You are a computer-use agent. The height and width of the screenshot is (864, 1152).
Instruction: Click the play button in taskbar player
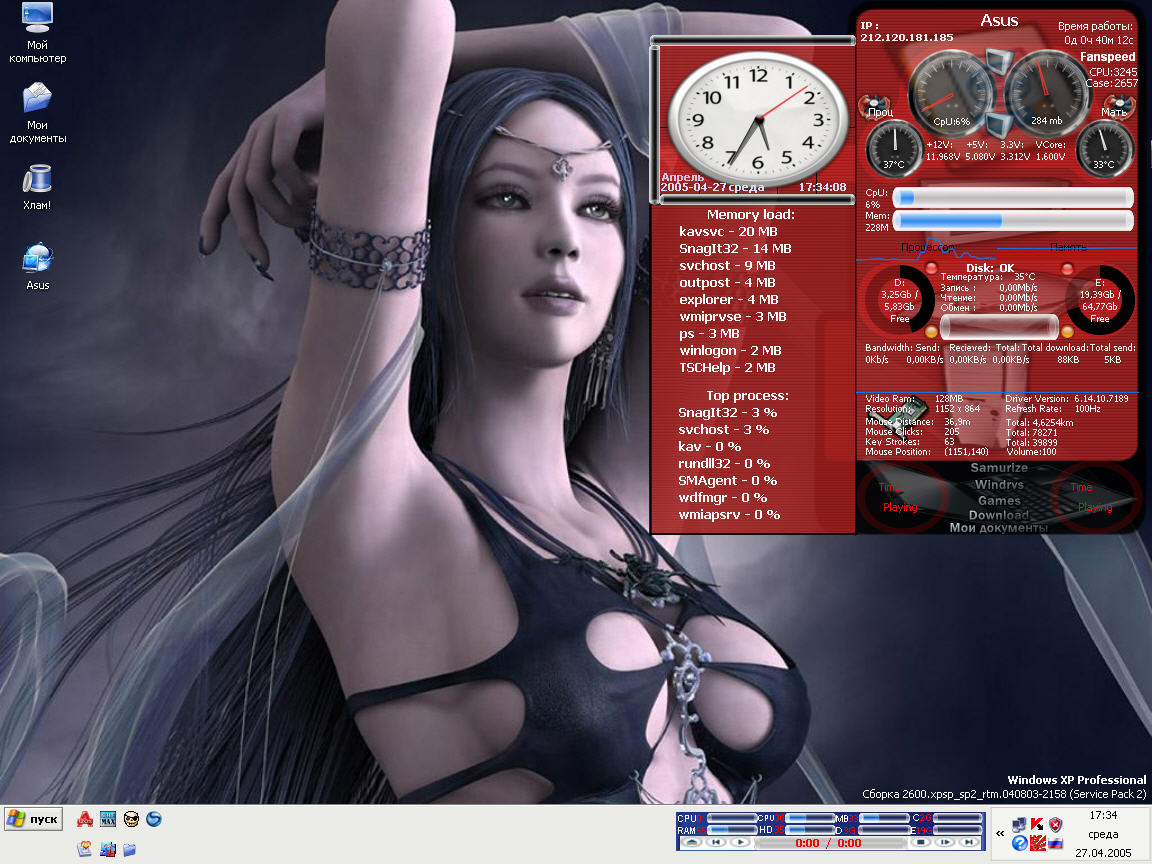[741, 843]
